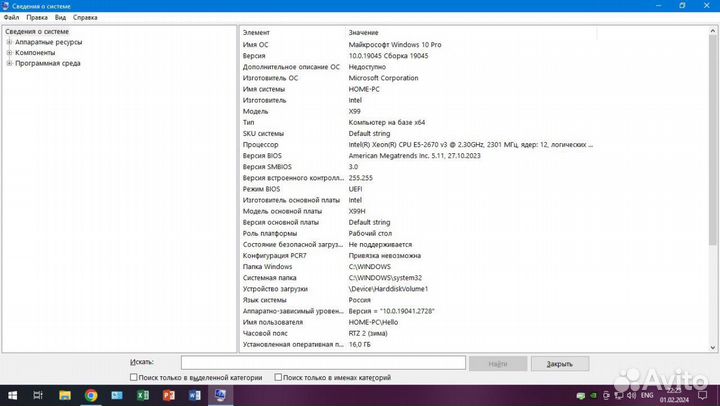Open network status in the system tray
The width and height of the screenshot is (720, 406).
619,395
